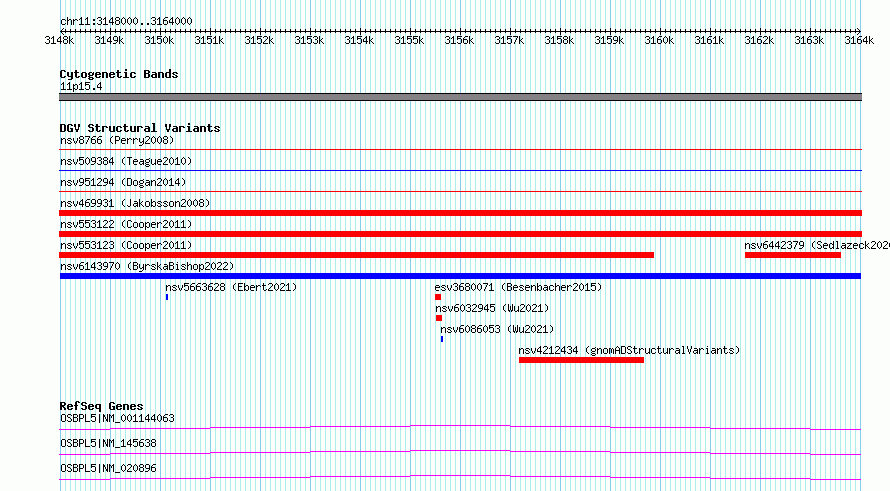
Task: Click the 3156k ruler position
Action: pos(459,40)
